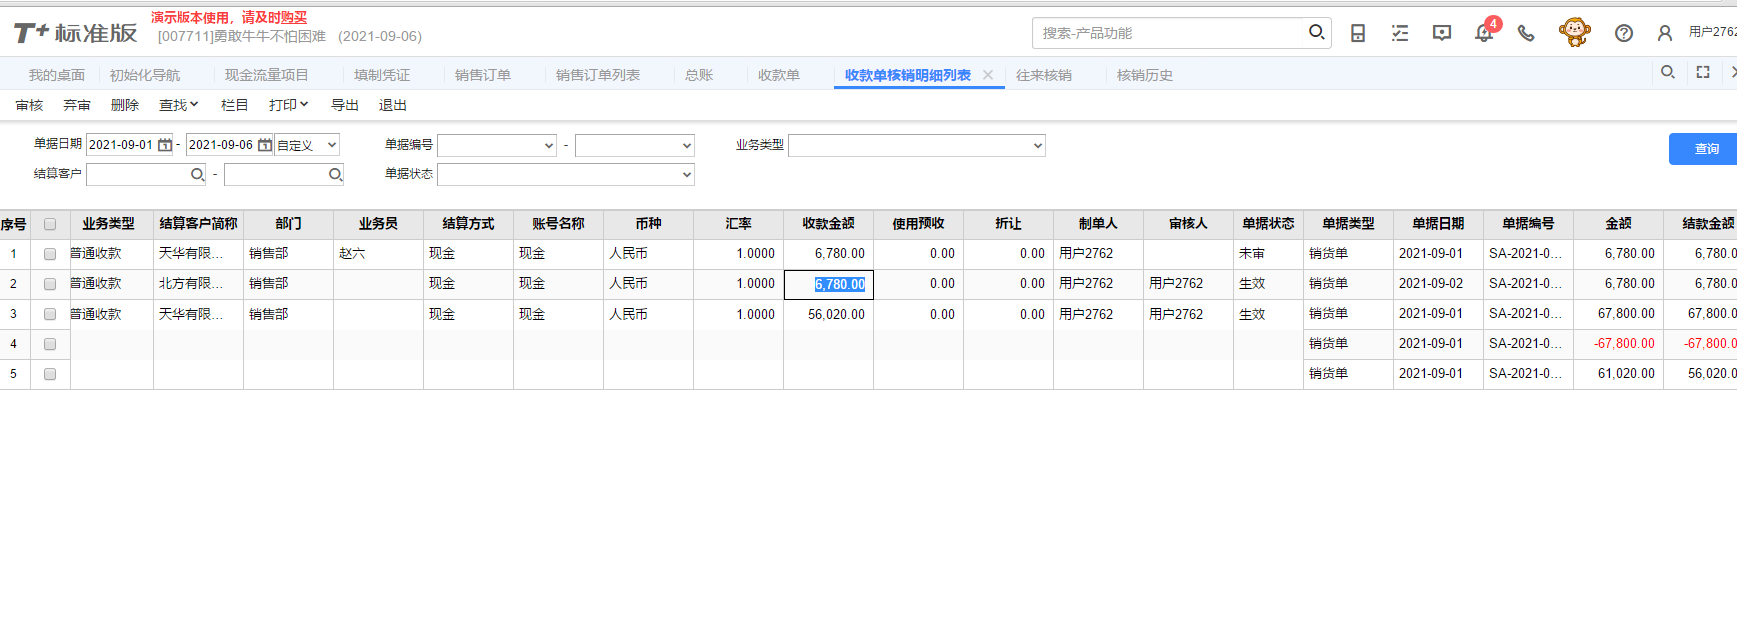Switch to 总账 tab
Screen dimensions: 1737x643
point(699,75)
